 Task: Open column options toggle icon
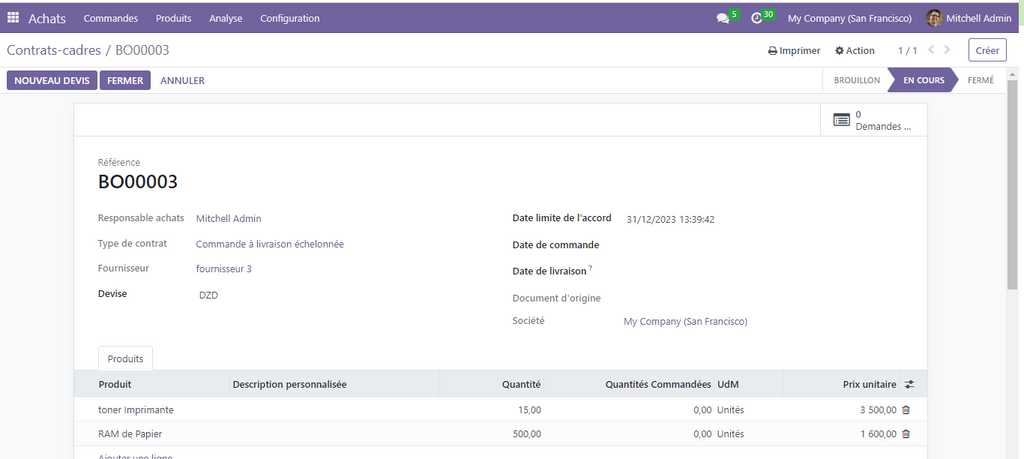point(908,384)
